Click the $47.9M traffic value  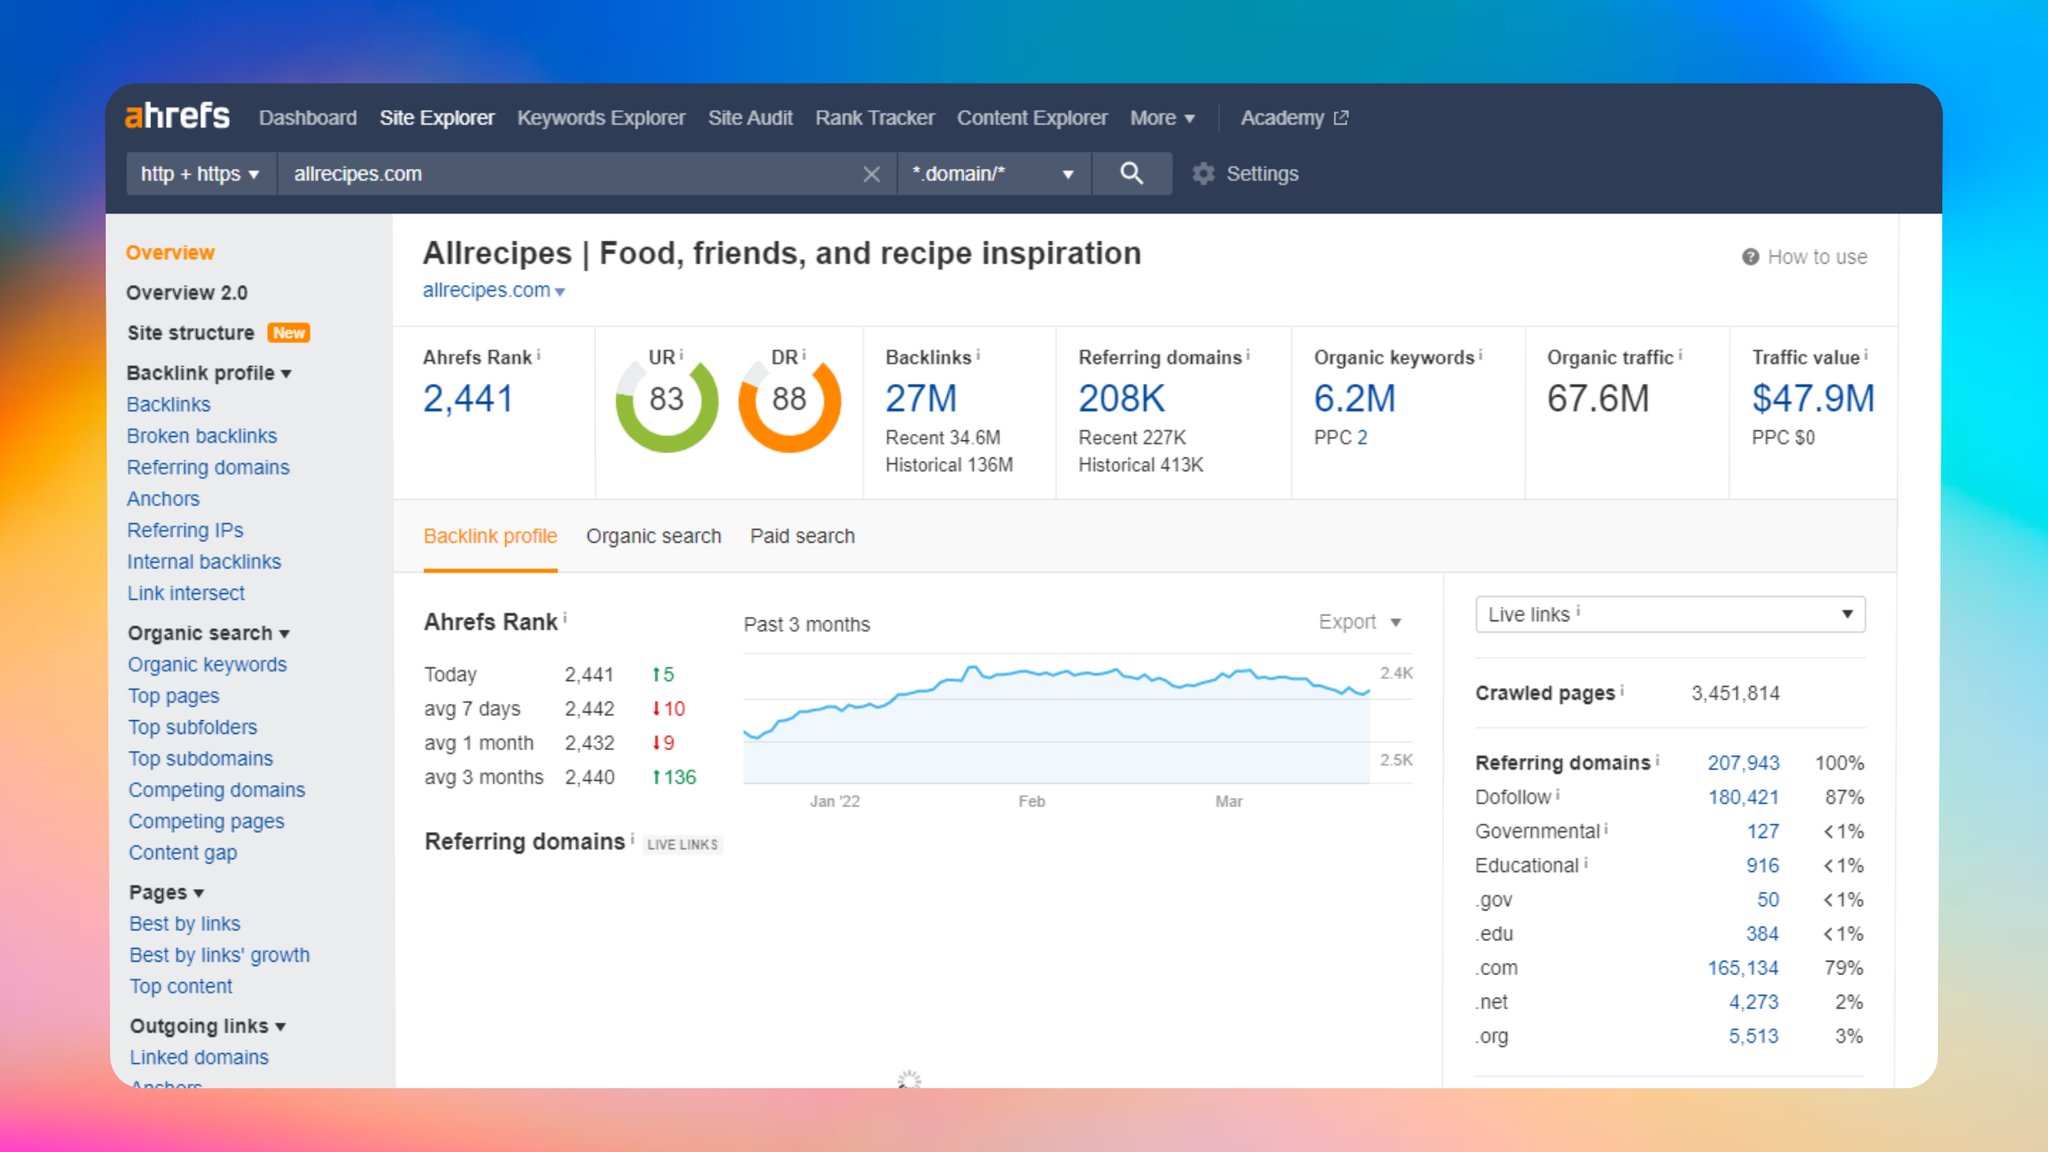[1813, 399]
